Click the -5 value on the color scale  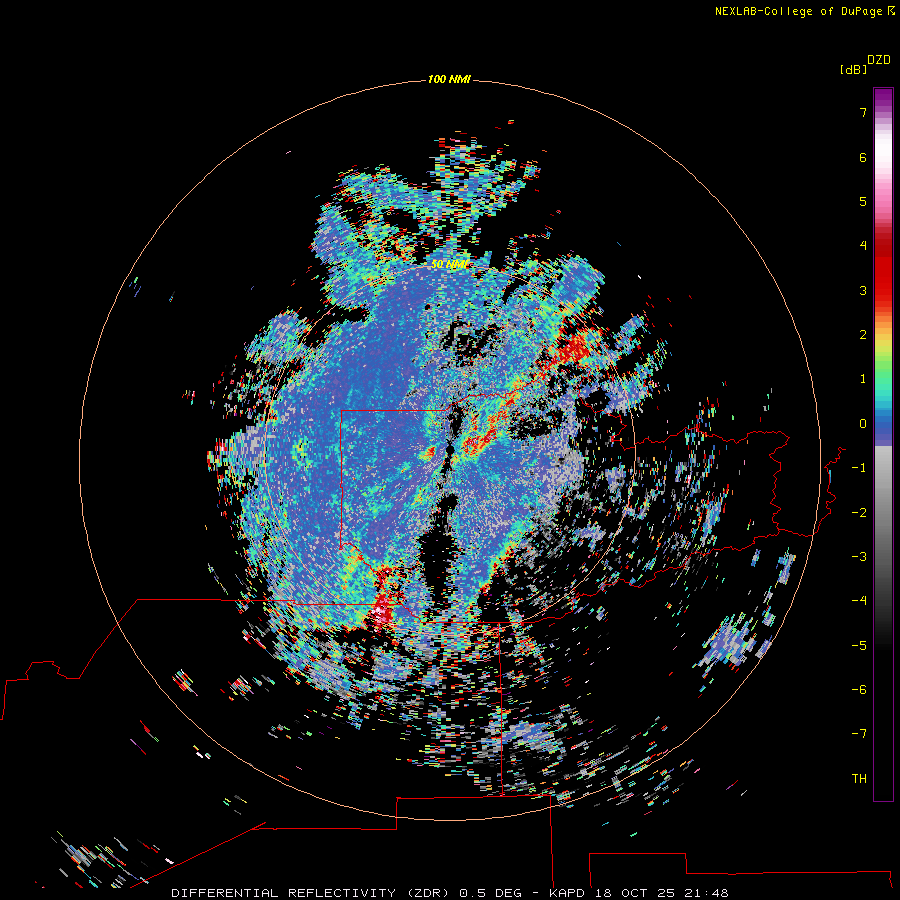point(859,646)
